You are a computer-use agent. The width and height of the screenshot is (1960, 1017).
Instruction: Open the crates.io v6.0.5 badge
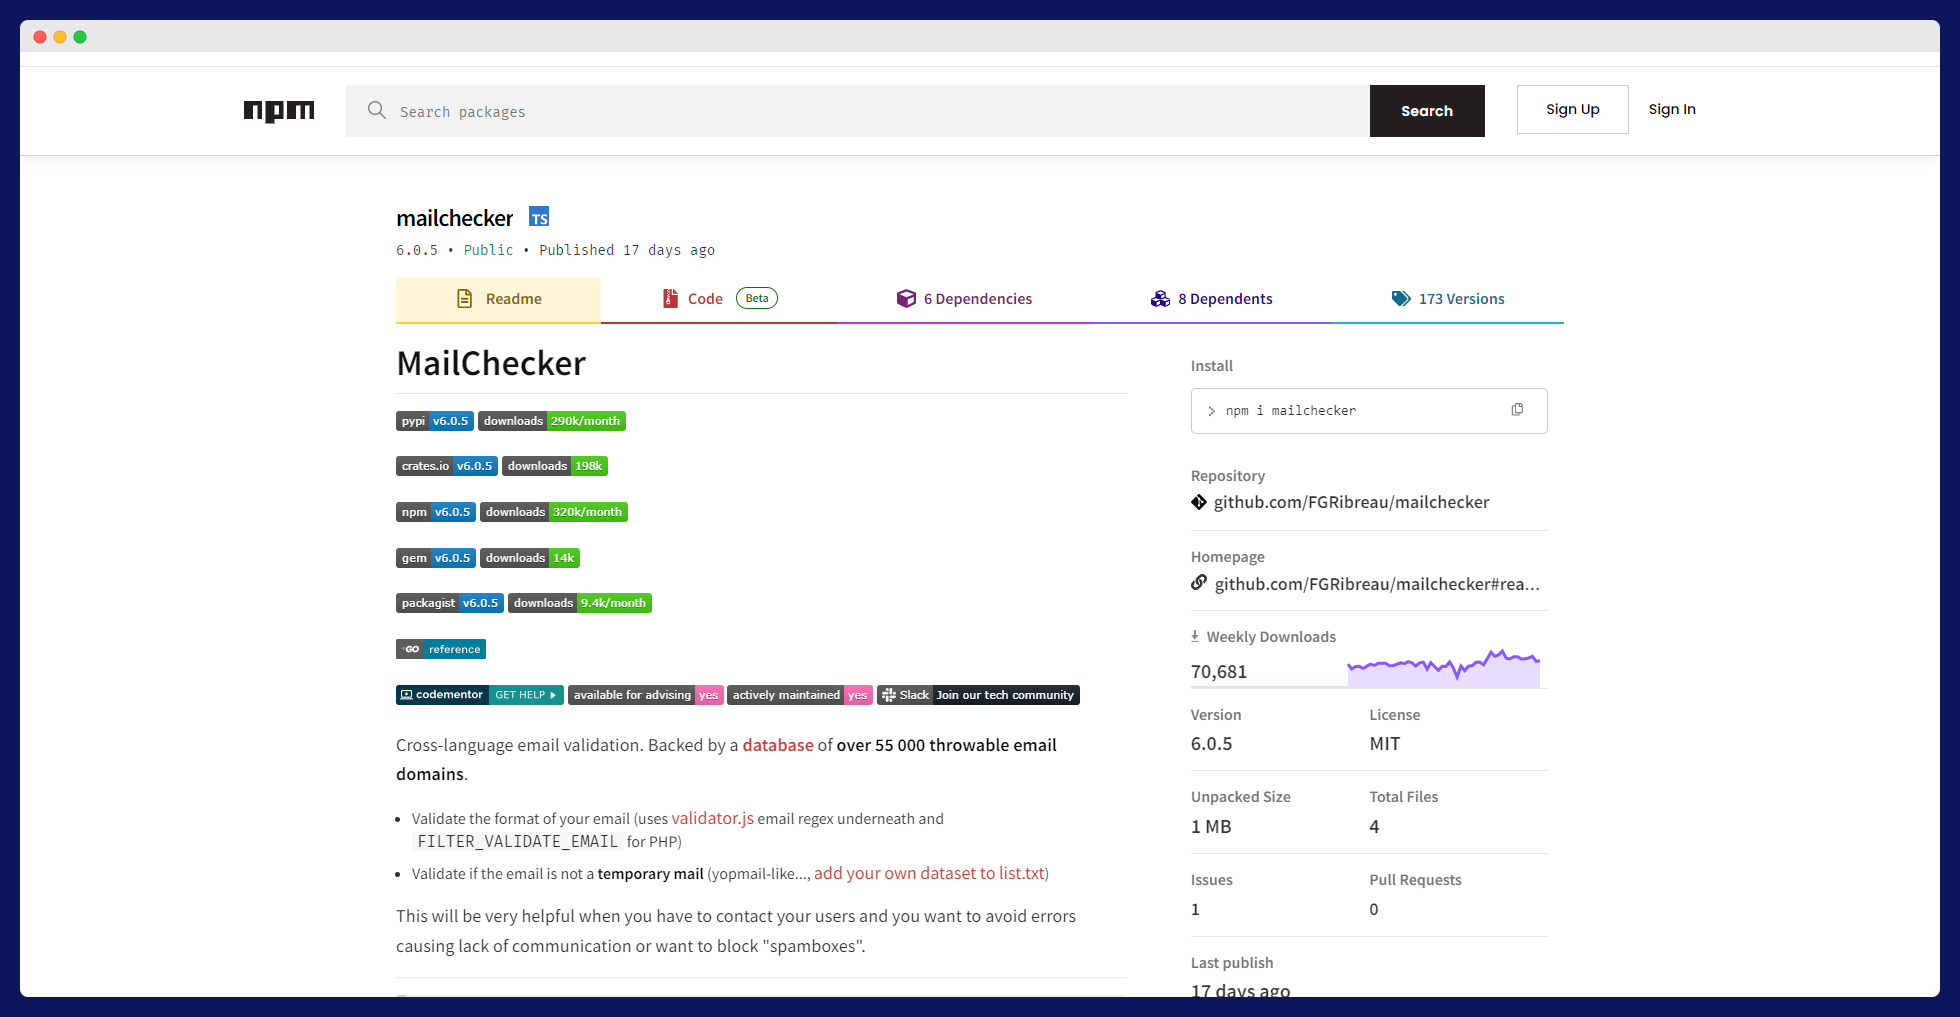(x=446, y=466)
